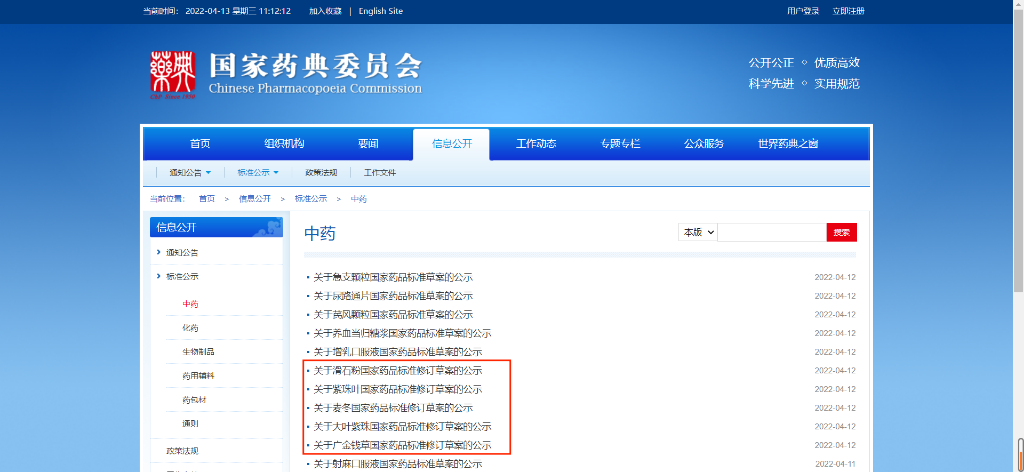
Task: Click 立即注册 register link
Action: point(848,11)
